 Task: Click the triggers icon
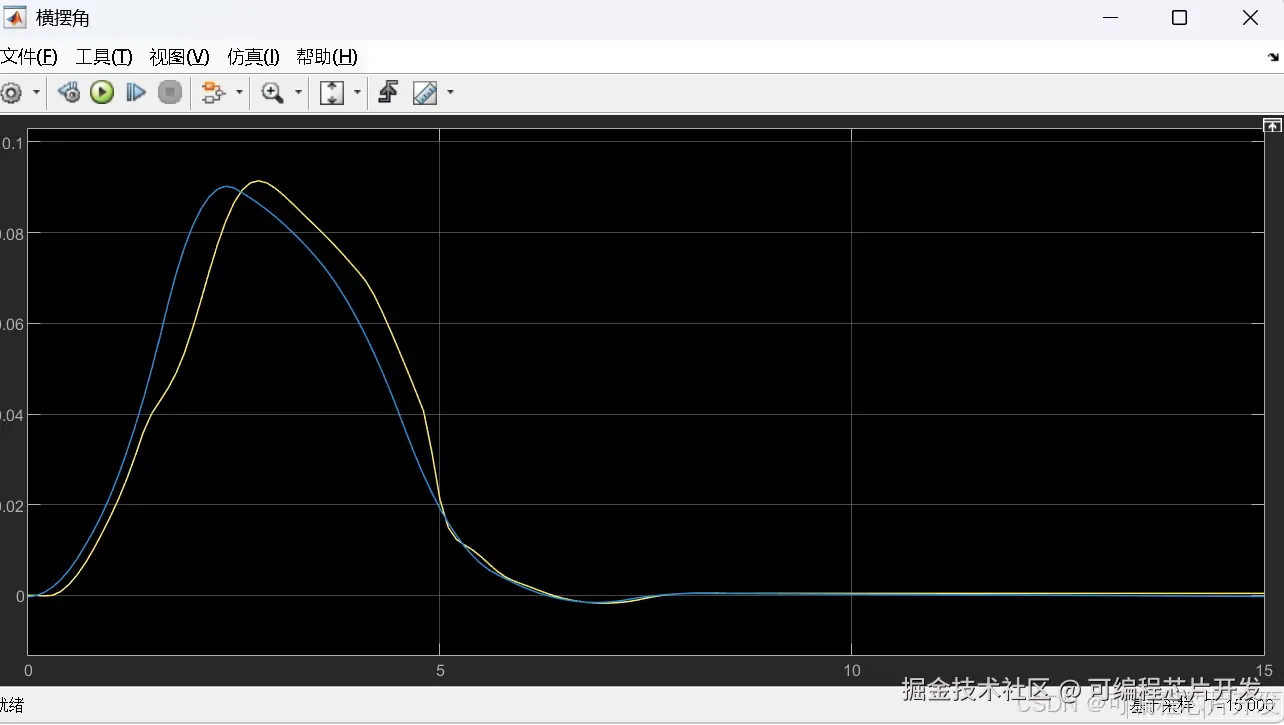coord(388,93)
